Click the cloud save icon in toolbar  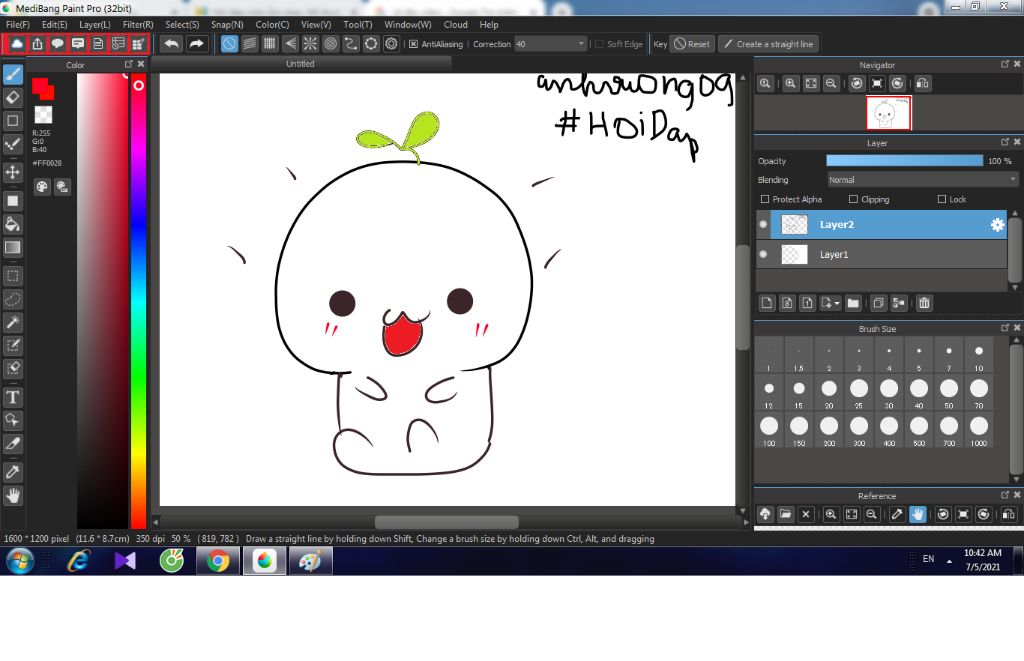[x=17, y=44]
